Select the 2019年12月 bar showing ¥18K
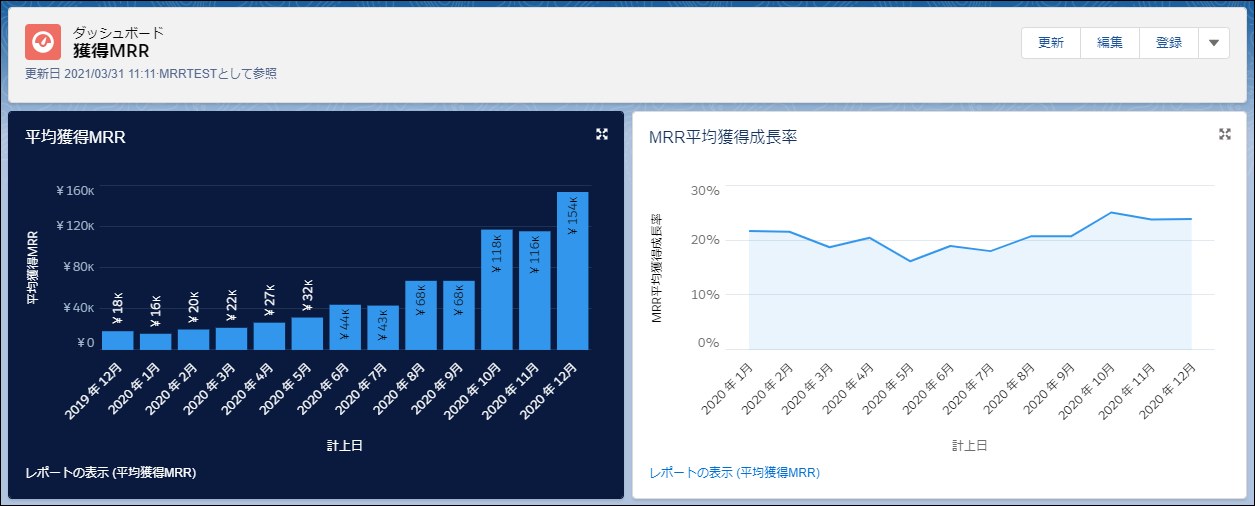Viewport: 1255px width, 506px height. click(x=118, y=340)
